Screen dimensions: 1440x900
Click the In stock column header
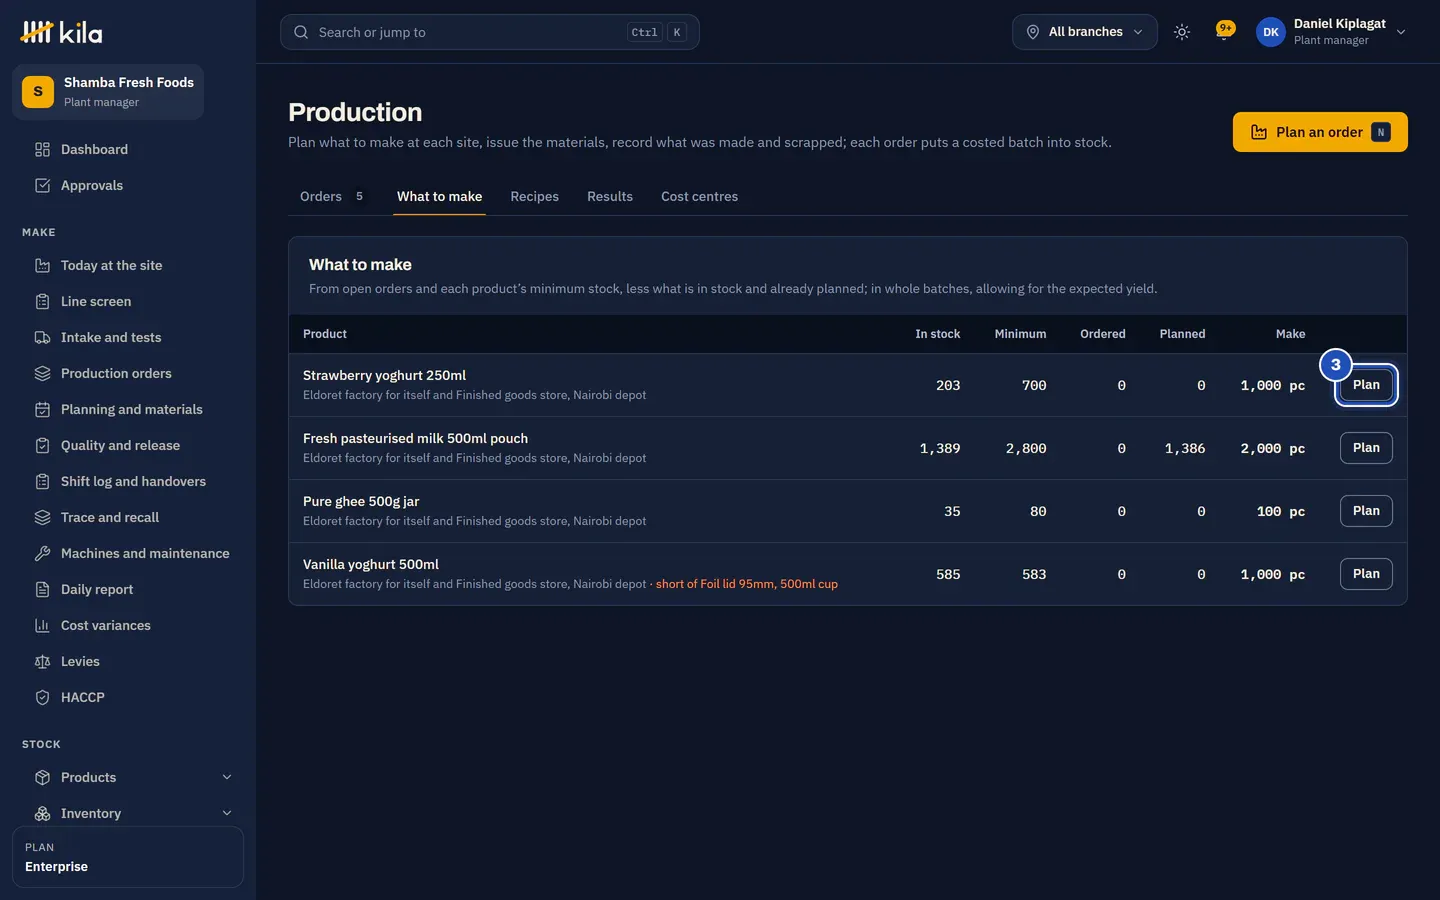coord(937,334)
